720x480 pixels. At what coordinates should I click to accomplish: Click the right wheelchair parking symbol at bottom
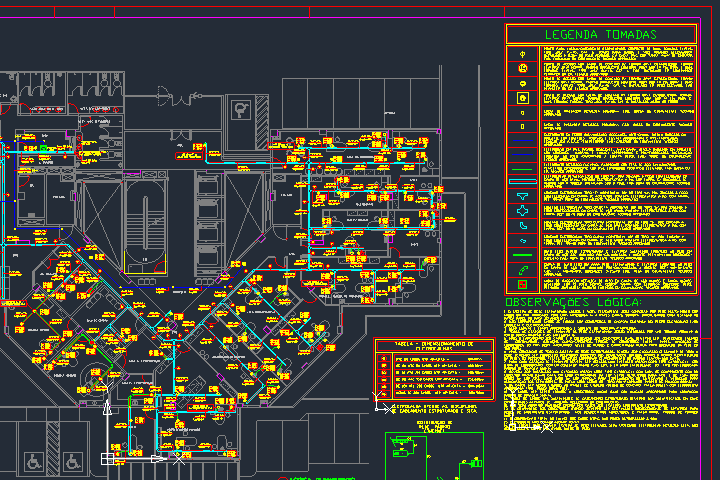click(x=72, y=462)
